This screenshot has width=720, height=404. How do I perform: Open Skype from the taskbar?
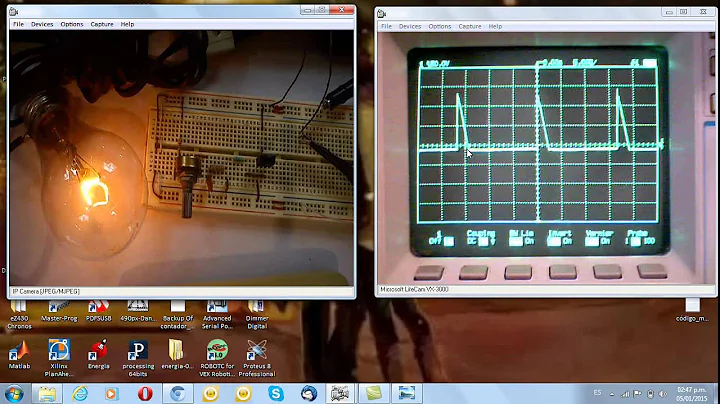pyautogui.click(x=276, y=394)
